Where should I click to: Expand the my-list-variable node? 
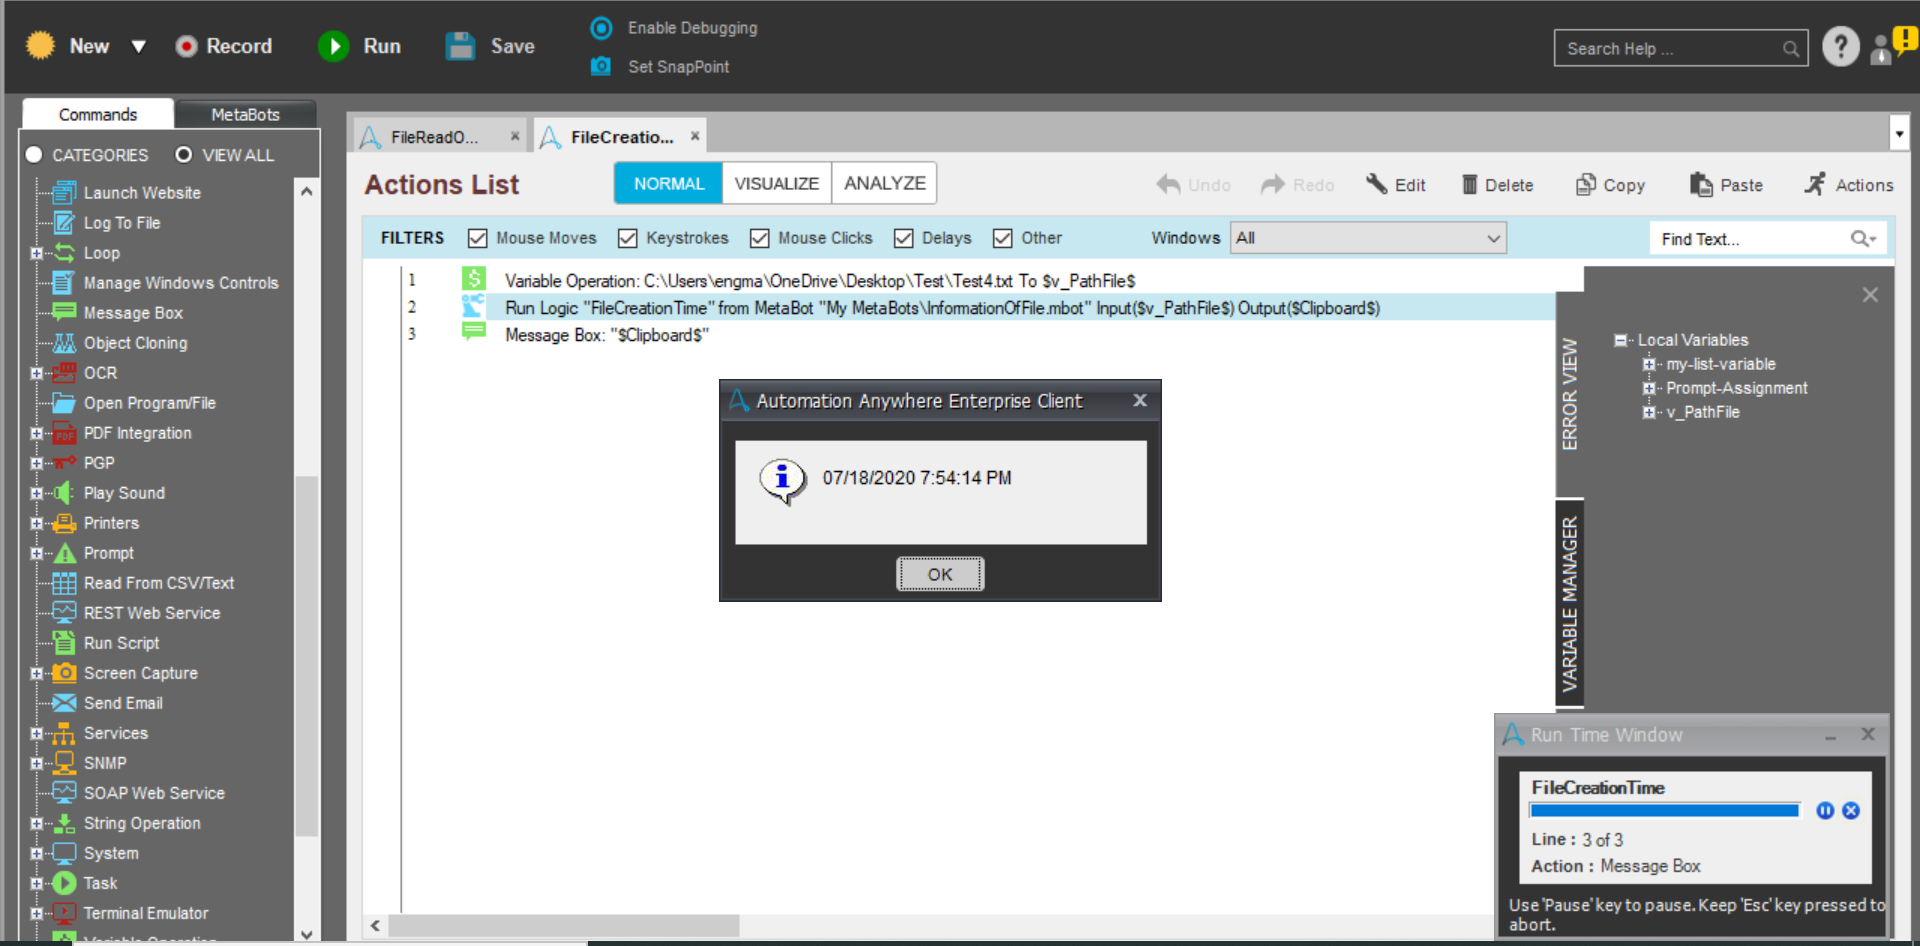coord(1648,364)
